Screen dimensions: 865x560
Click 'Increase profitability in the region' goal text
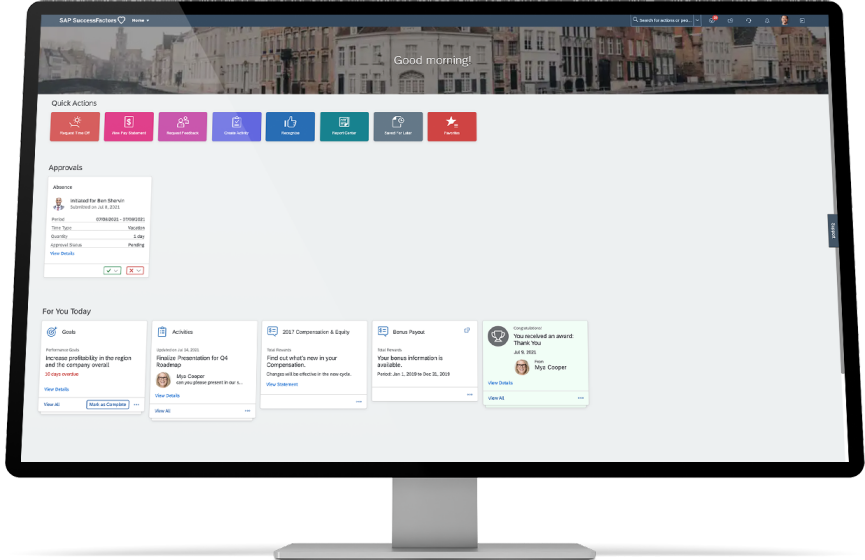[88, 361]
